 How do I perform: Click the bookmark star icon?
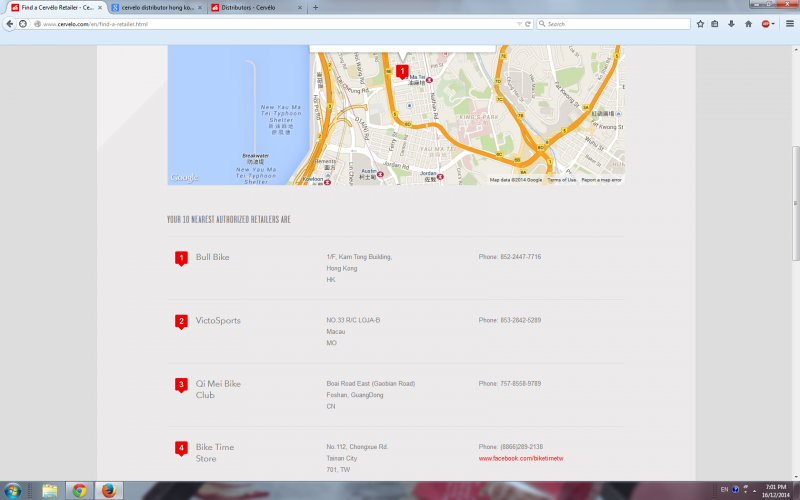[x=700, y=23]
